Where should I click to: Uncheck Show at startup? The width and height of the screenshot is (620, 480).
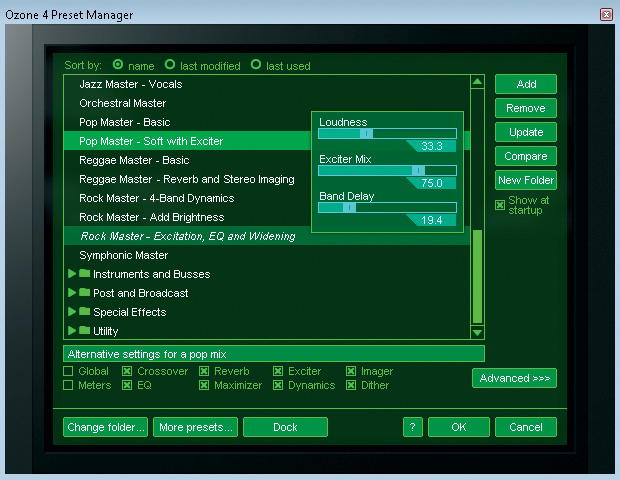coord(500,205)
